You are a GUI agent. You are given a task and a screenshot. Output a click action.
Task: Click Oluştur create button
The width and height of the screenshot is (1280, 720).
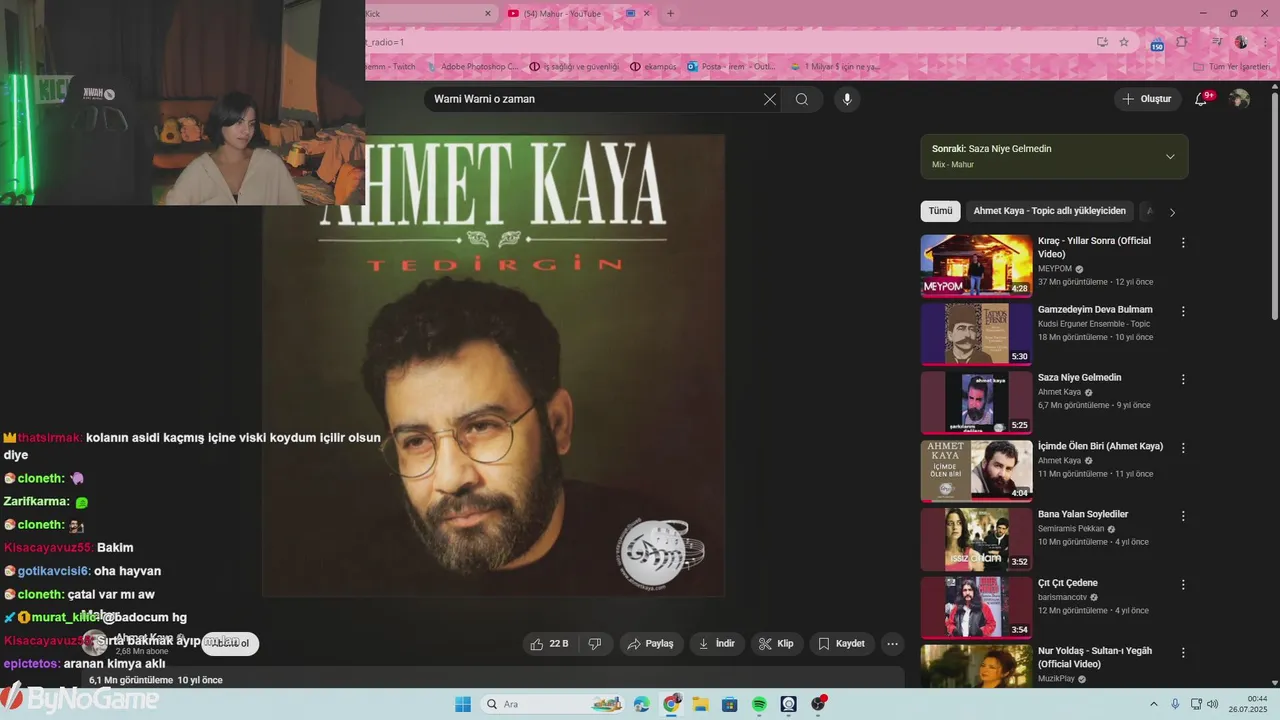pos(1146,99)
